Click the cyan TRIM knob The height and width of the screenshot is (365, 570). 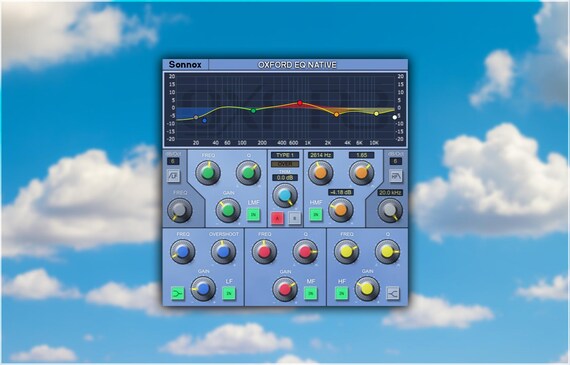click(285, 196)
